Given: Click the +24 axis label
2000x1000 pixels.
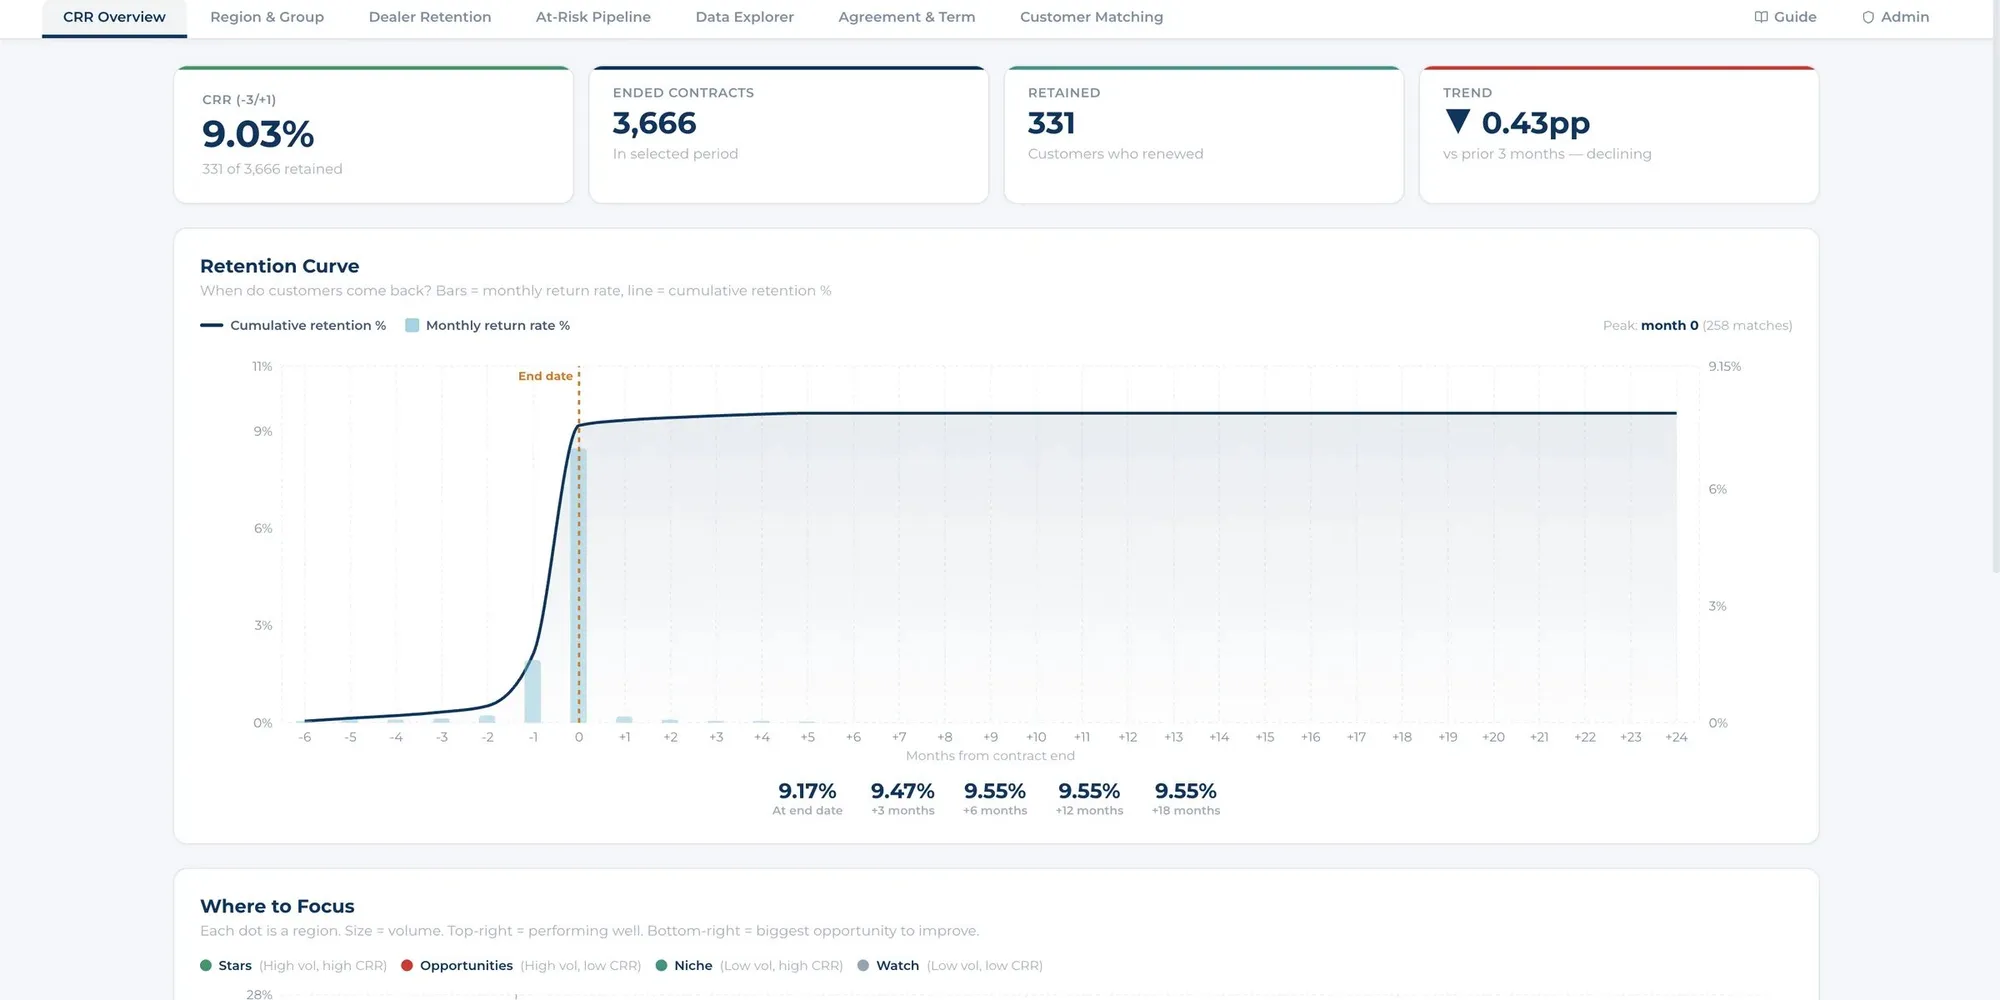Looking at the screenshot, I should click(1676, 737).
